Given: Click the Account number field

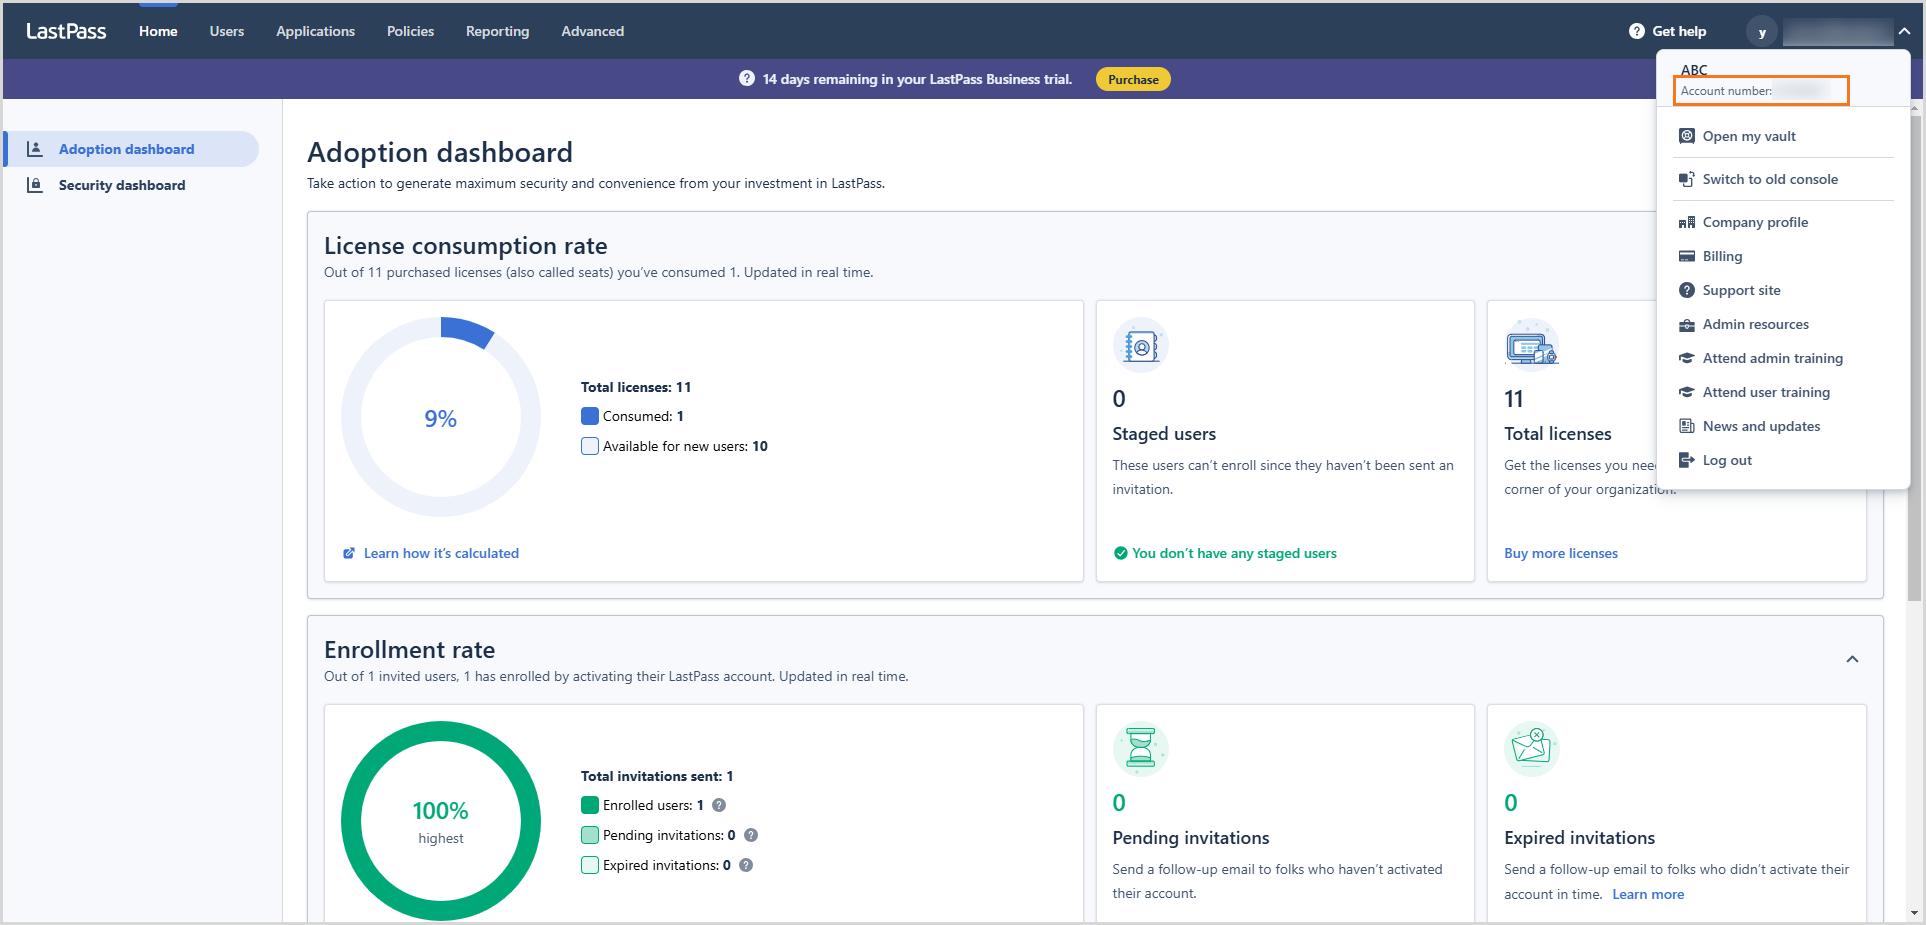Looking at the screenshot, I should coord(1761,91).
